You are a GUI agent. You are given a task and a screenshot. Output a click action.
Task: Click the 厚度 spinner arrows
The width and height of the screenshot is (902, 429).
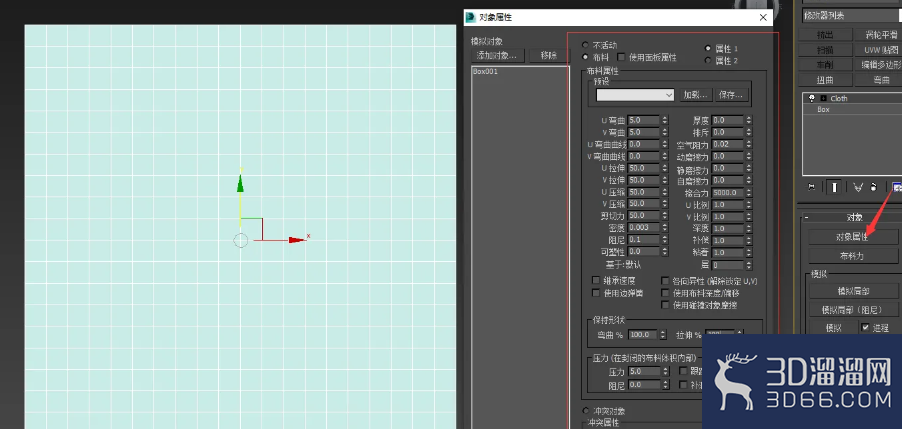748,120
